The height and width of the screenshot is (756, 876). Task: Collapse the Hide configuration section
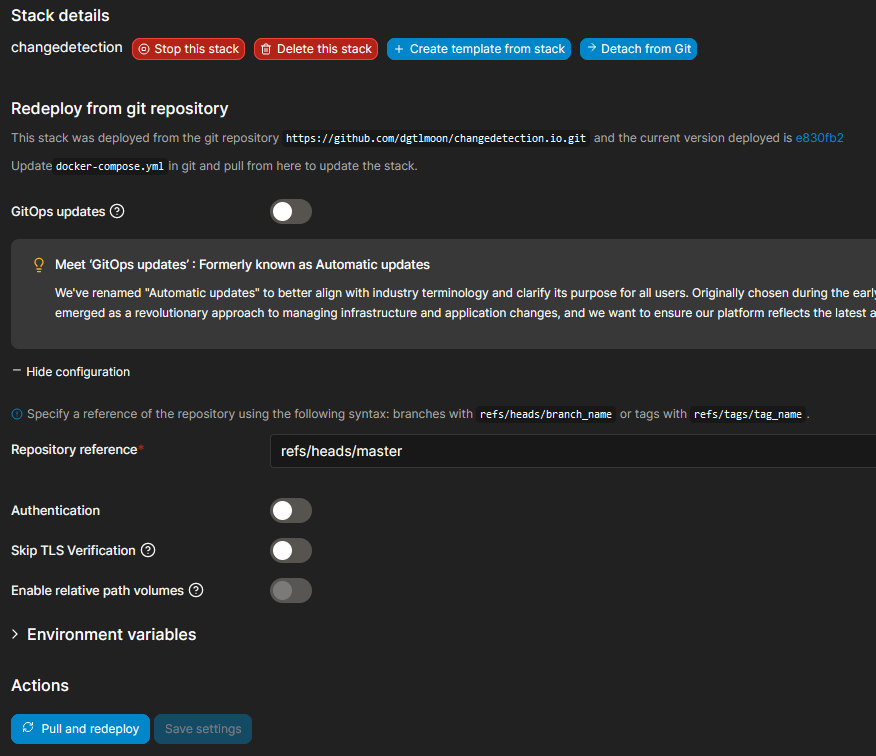point(70,371)
